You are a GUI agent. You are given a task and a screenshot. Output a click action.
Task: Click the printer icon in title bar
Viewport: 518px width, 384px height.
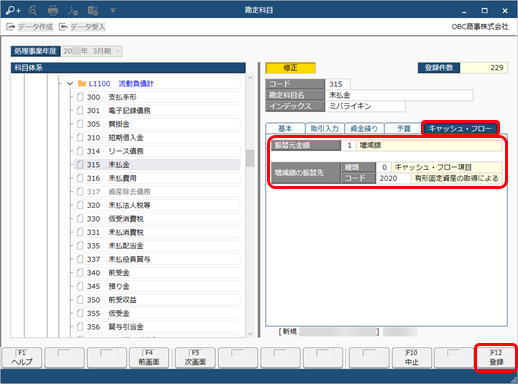53,11
